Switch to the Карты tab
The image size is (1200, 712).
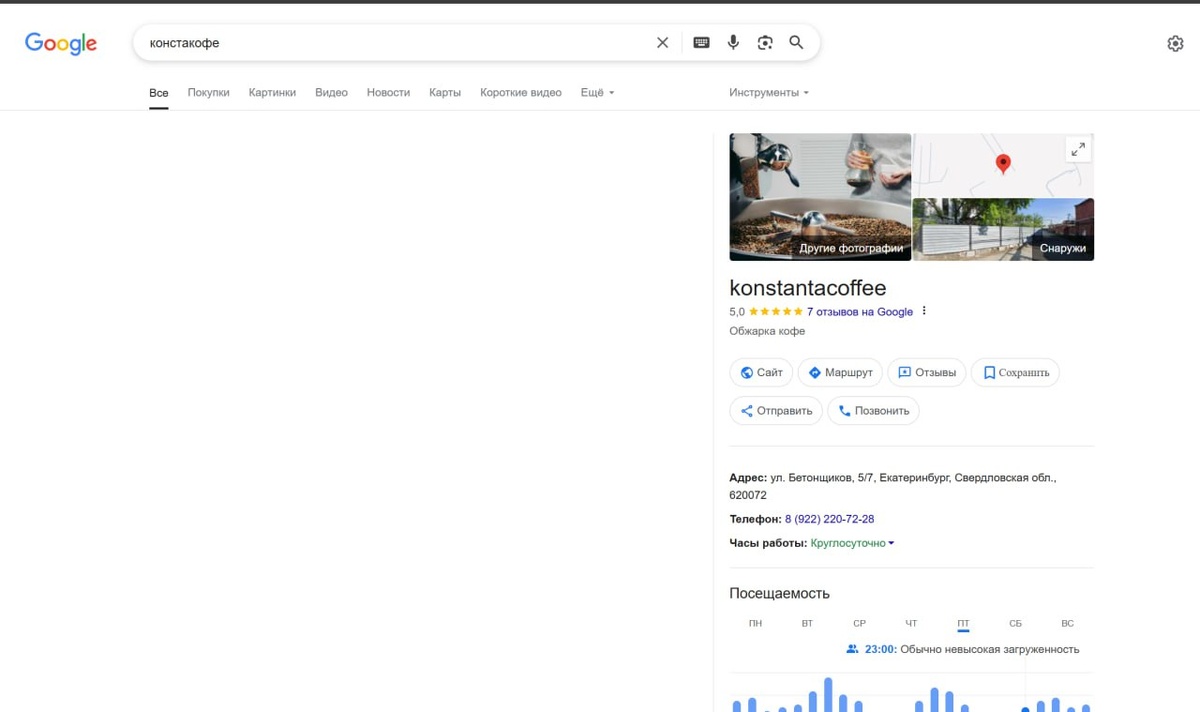[x=445, y=93]
